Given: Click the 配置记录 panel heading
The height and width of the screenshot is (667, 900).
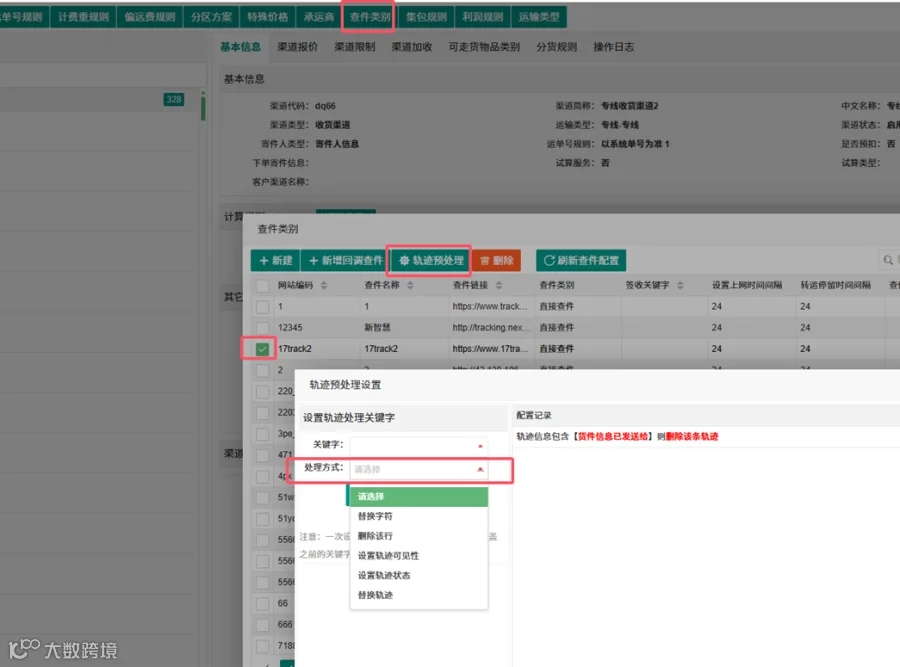Looking at the screenshot, I should (534, 416).
